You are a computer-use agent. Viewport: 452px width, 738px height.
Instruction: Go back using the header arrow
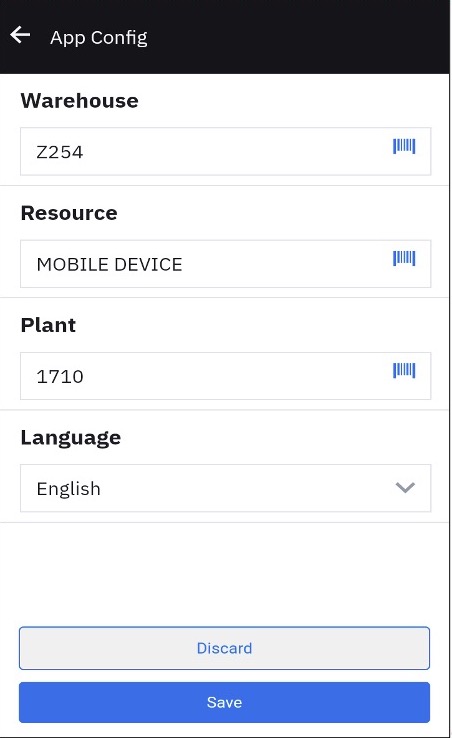(x=20, y=35)
